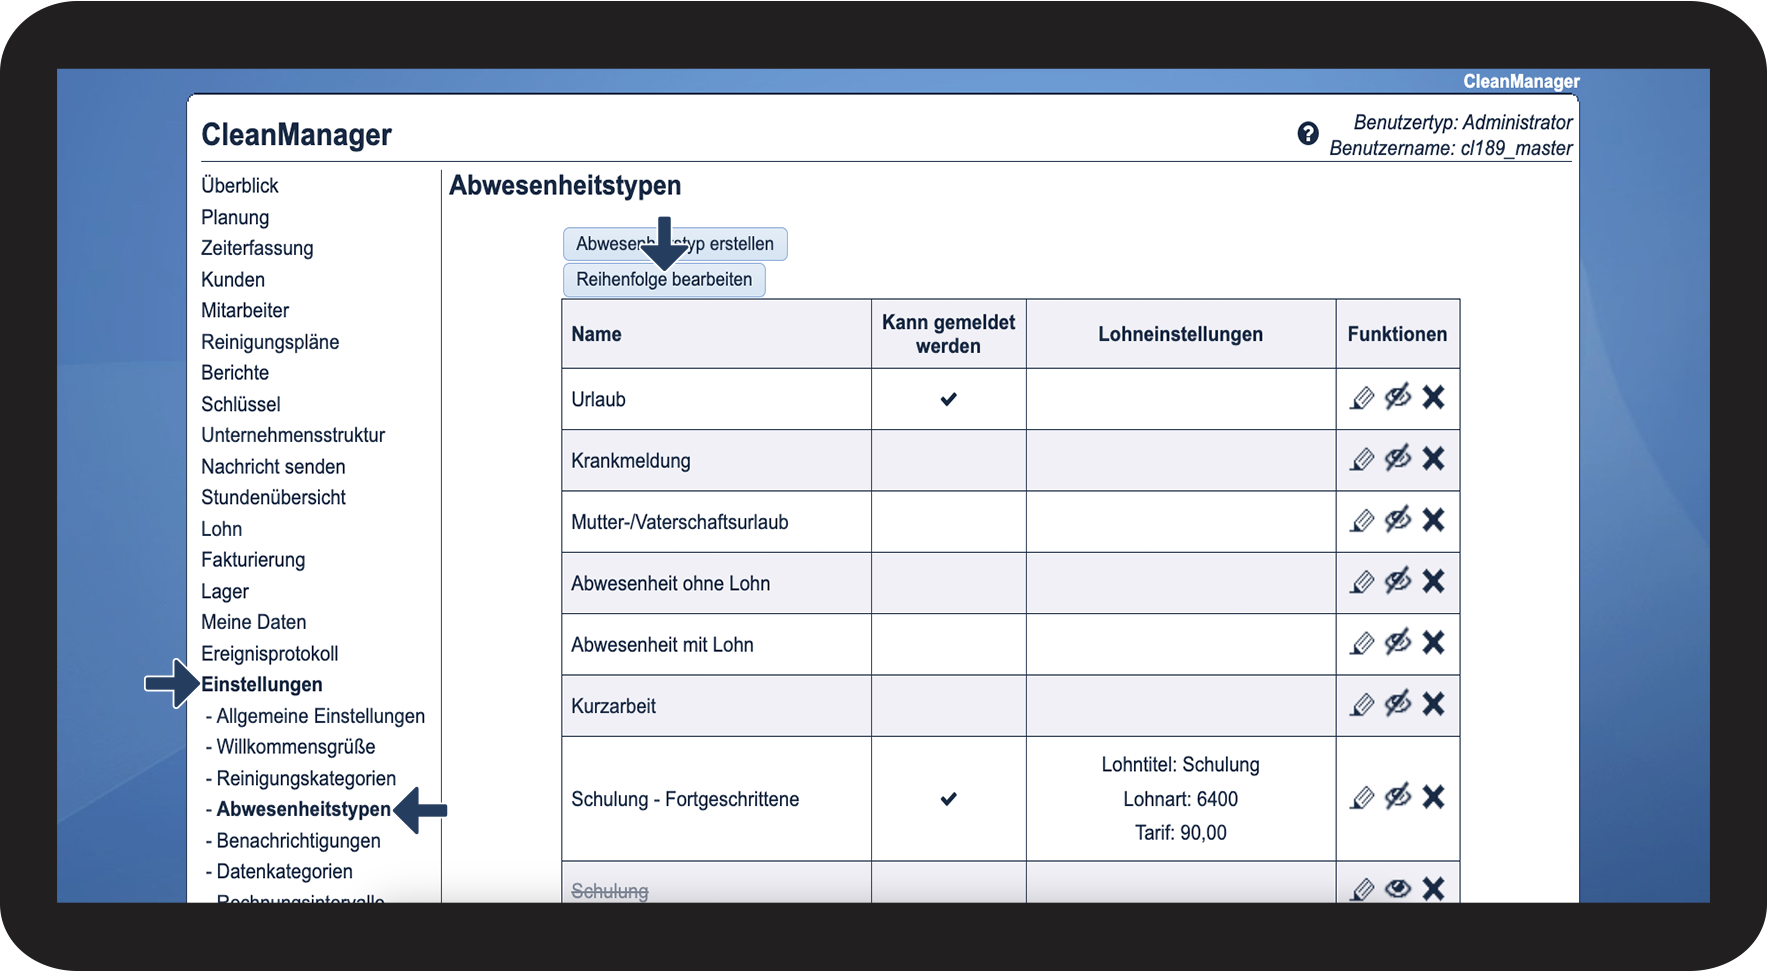Select Nachricht senden link
The width and height of the screenshot is (1767, 971).
(273, 467)
